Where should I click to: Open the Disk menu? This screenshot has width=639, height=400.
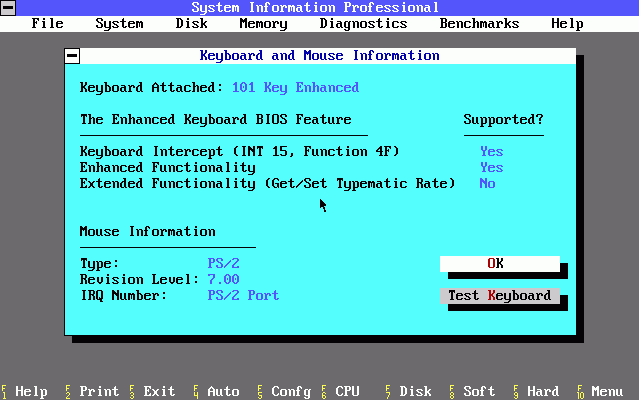pos(191,23)
